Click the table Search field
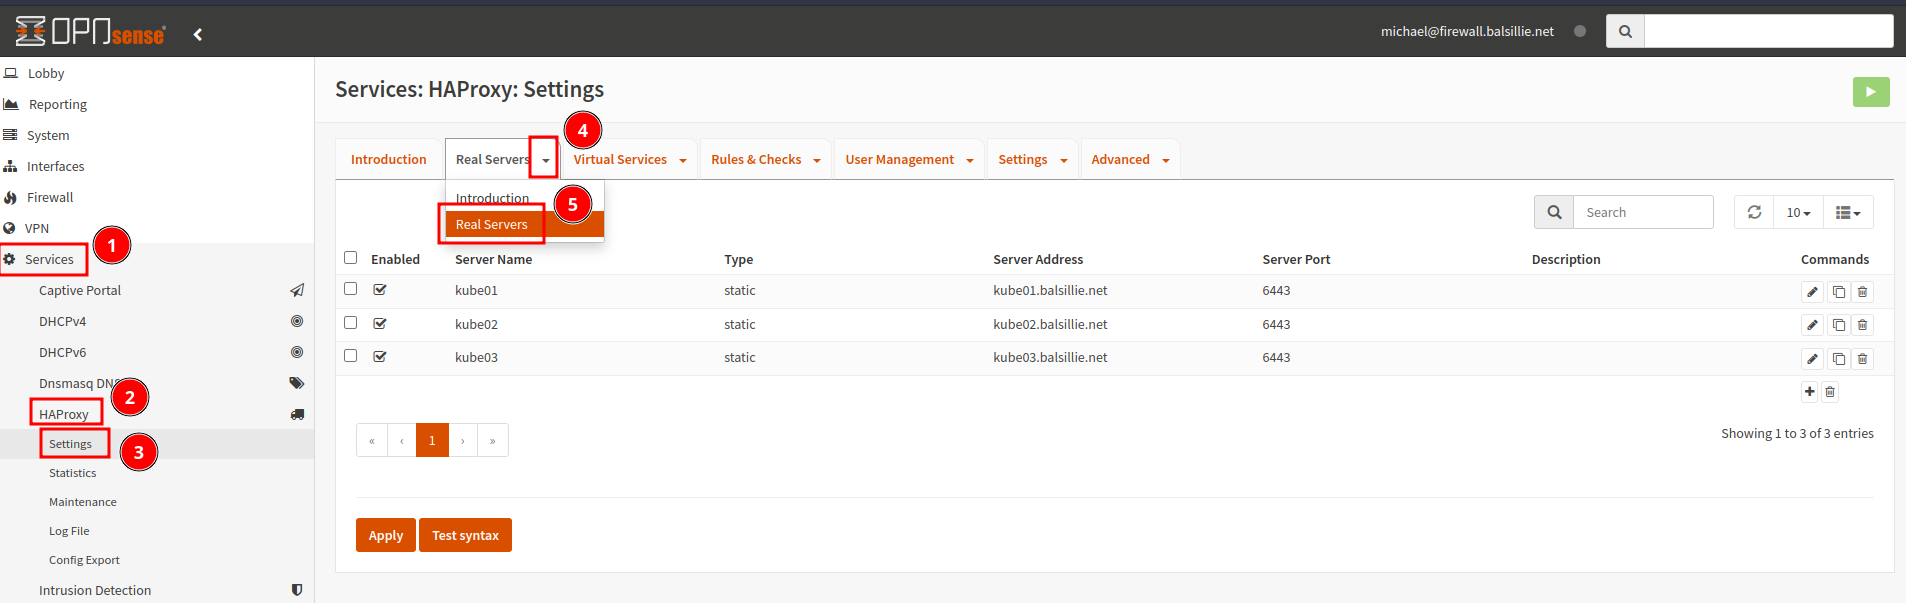Screen dimensions: 1906x603 (1643, 212)
